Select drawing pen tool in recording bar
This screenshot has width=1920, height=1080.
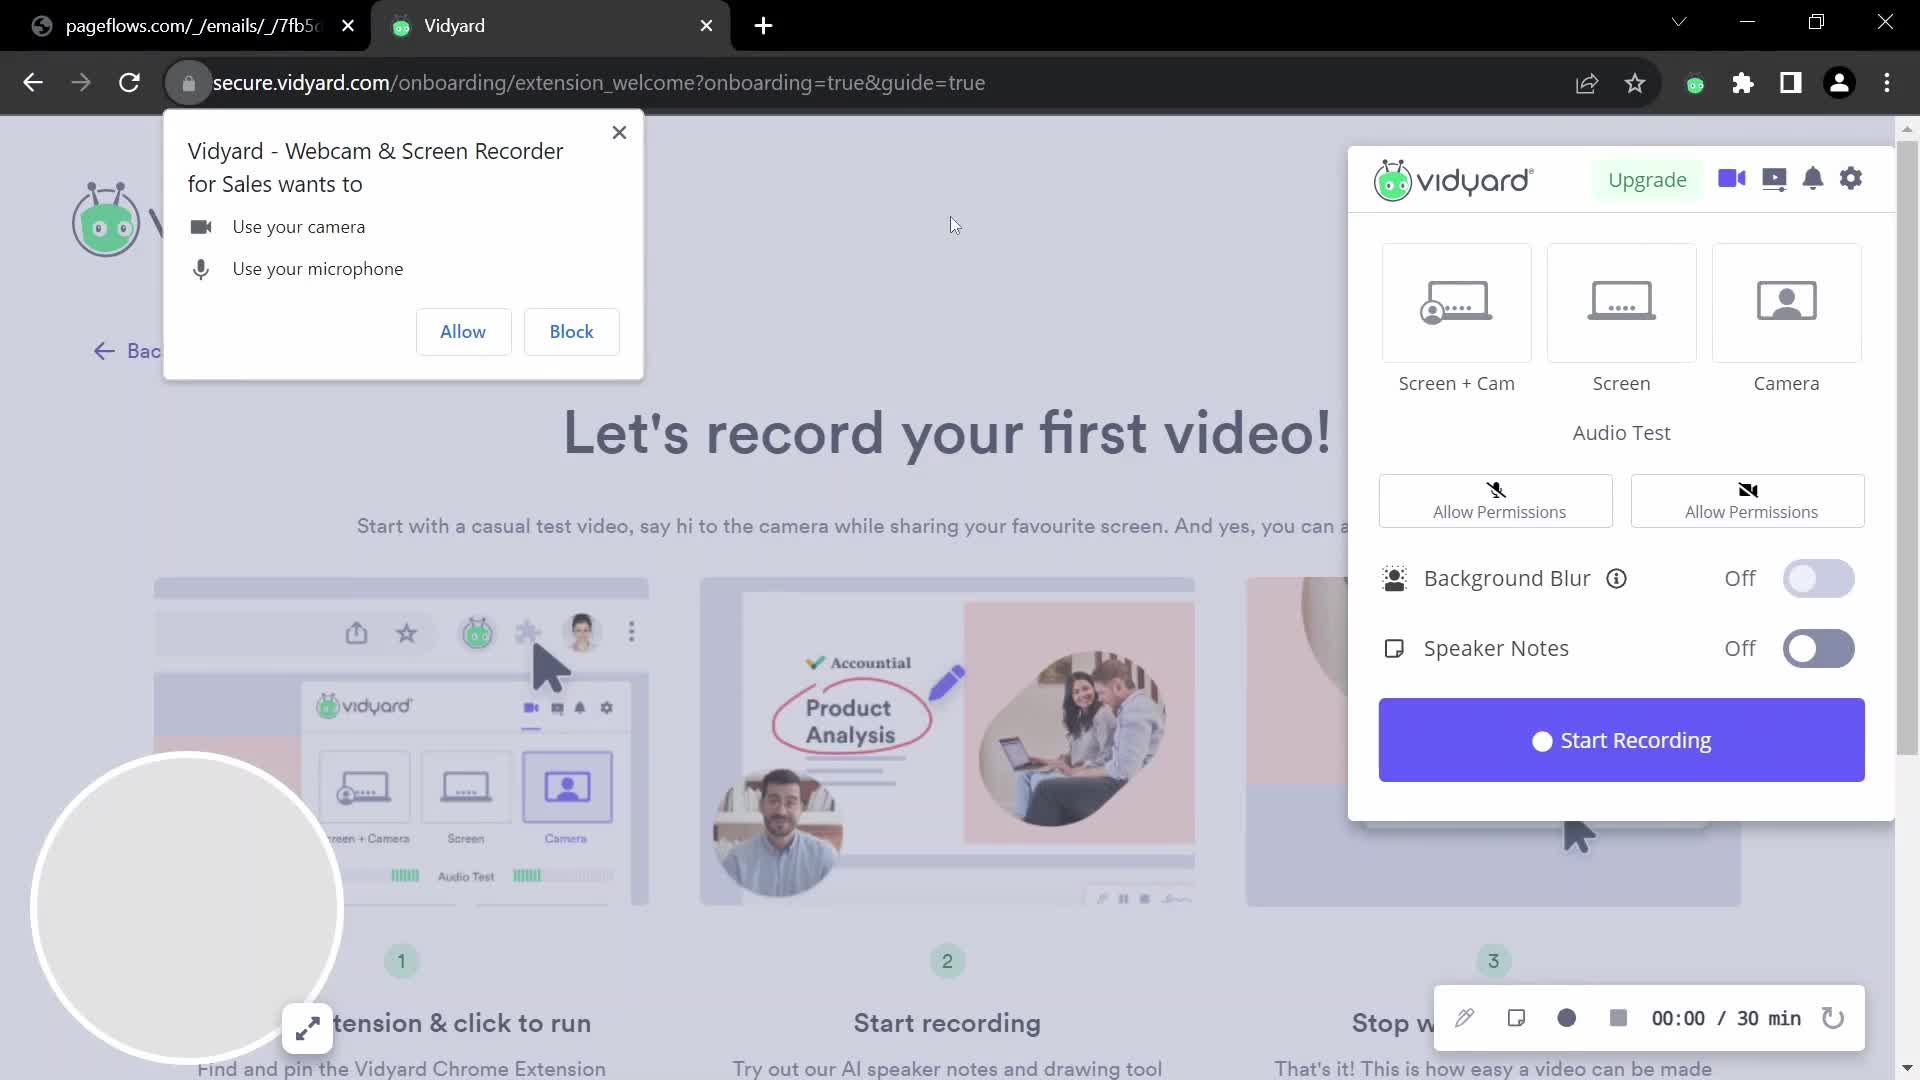[x=1464, y=1018]
